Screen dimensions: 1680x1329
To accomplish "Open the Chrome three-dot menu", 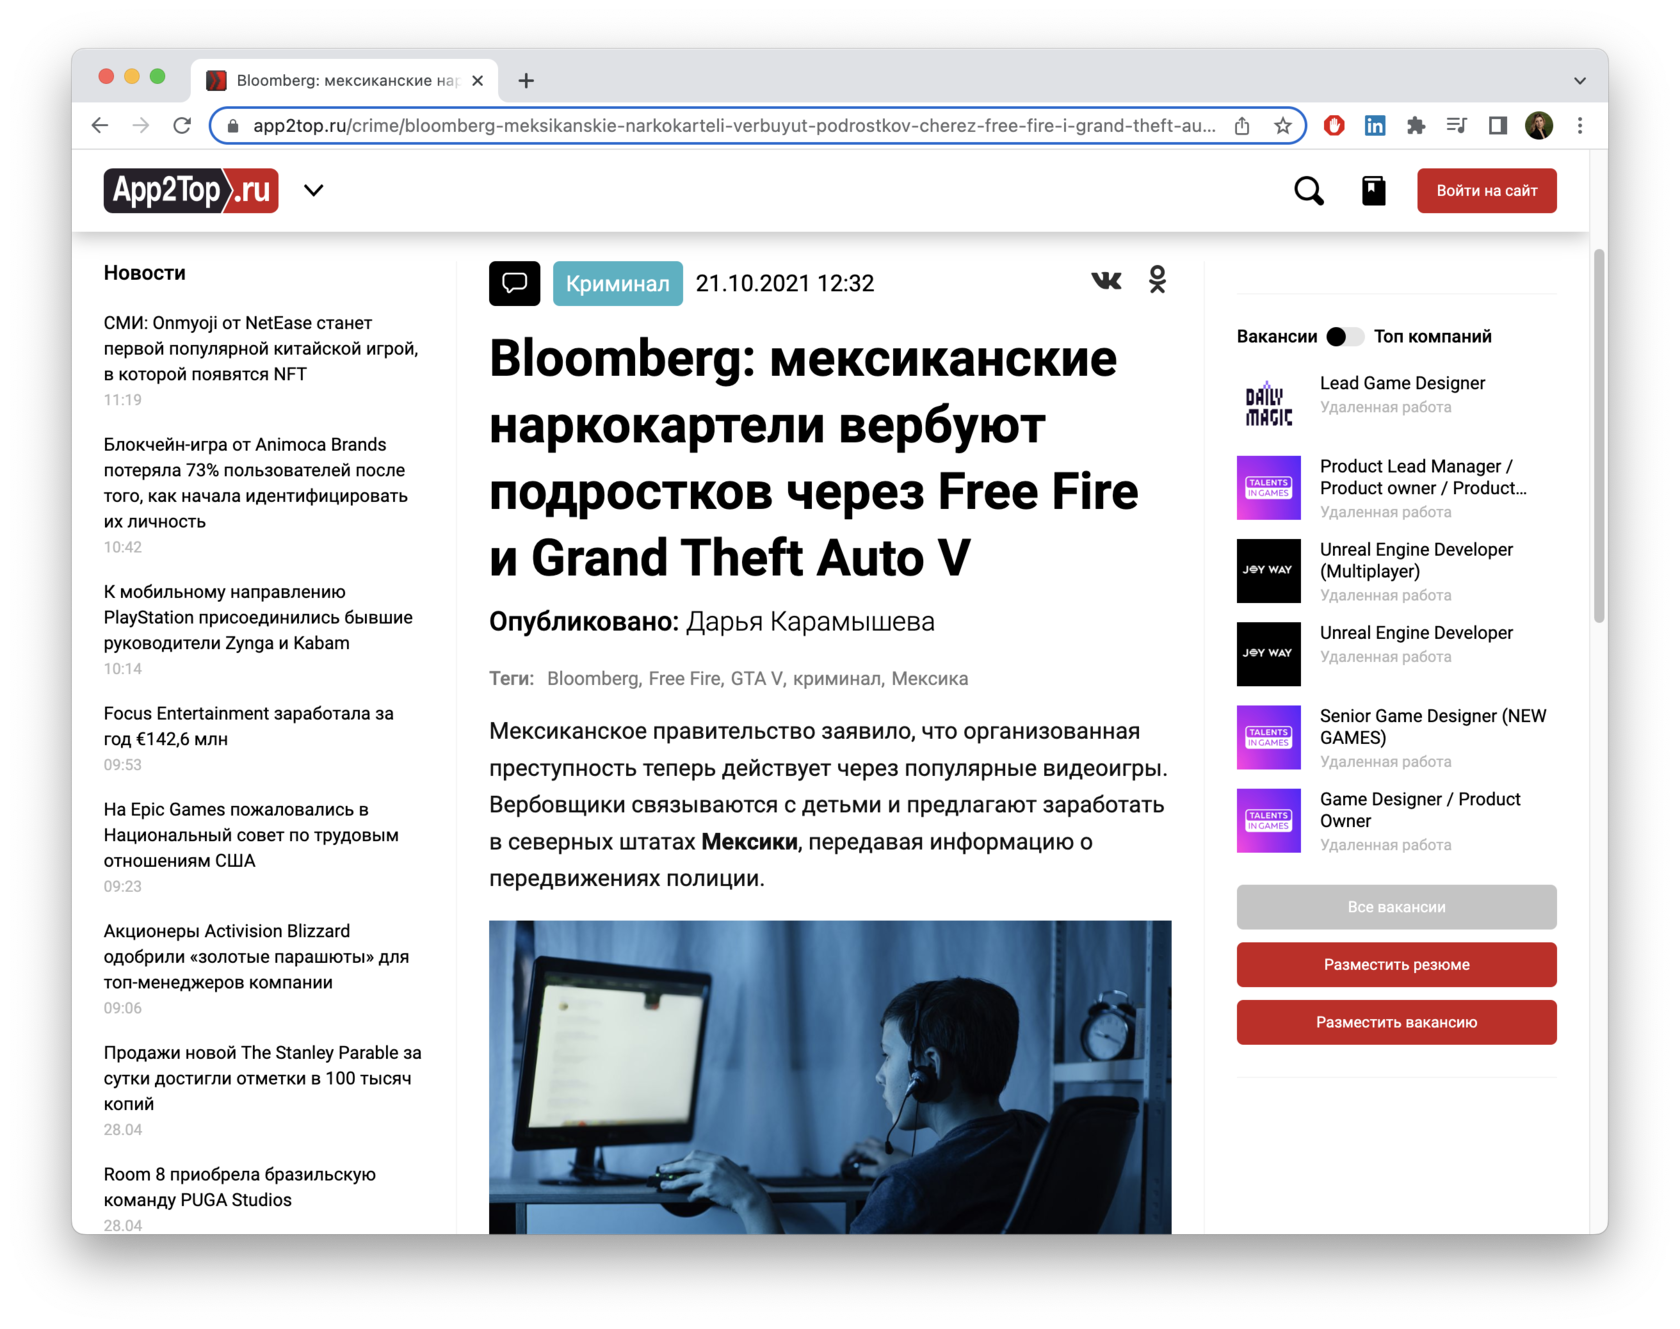I will click(1580, 126).
